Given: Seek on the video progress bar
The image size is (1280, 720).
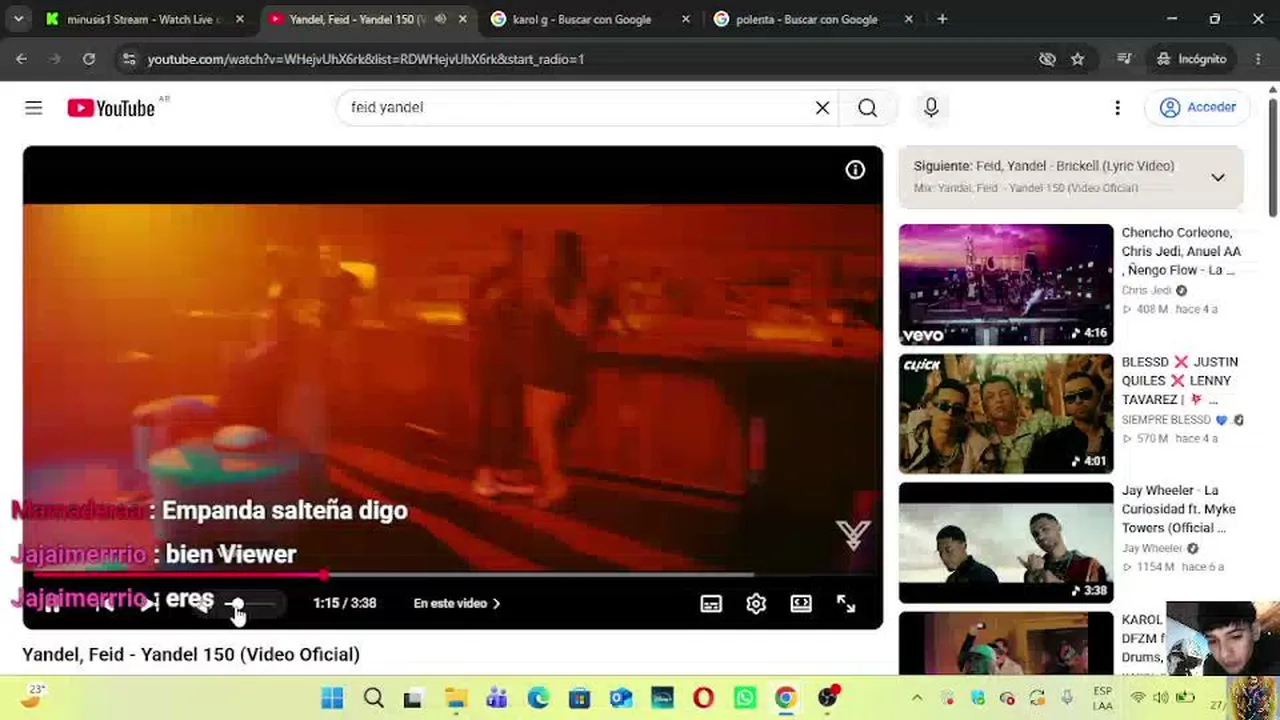Looking at the screenshot, I should [452, 575].
